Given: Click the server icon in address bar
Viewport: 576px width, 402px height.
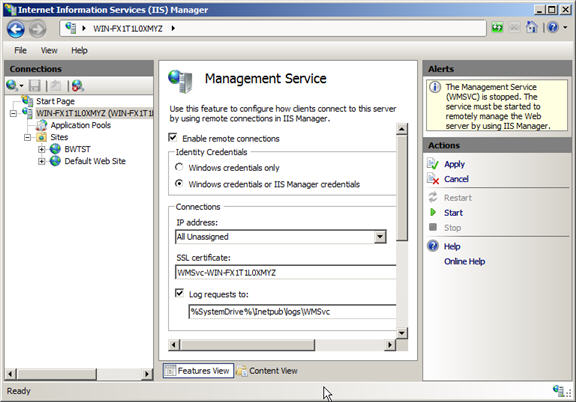Looking at the screenshot, I should click(71, 28).
